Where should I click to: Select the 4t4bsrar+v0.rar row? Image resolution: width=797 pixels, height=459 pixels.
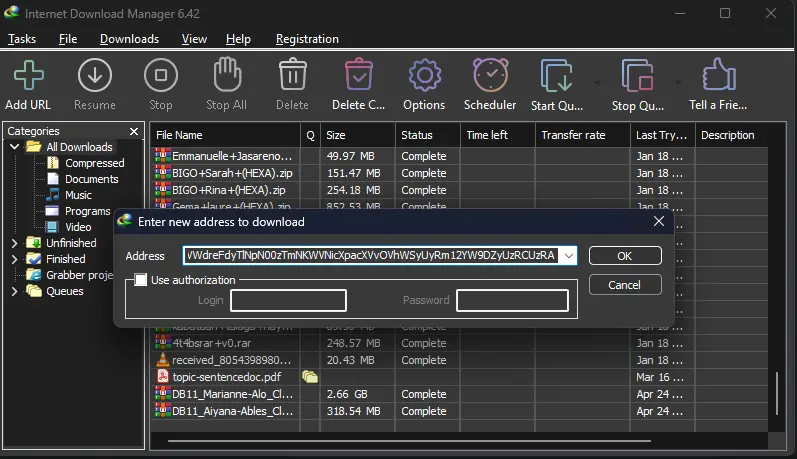[x=459, y=343]
